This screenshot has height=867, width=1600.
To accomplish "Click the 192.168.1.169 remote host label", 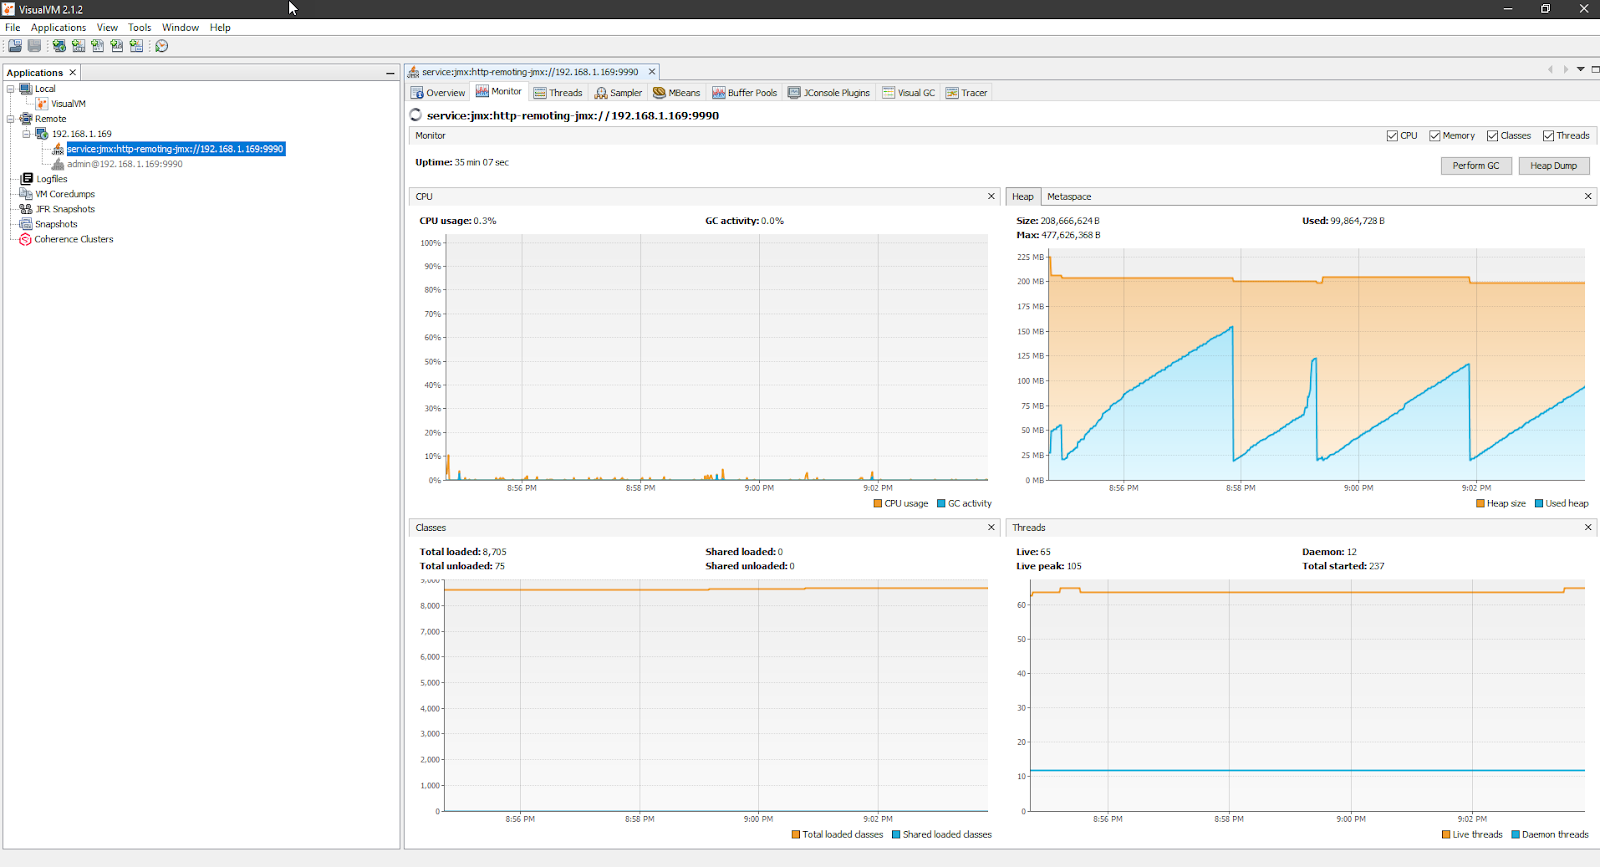I will click(82, 134).
